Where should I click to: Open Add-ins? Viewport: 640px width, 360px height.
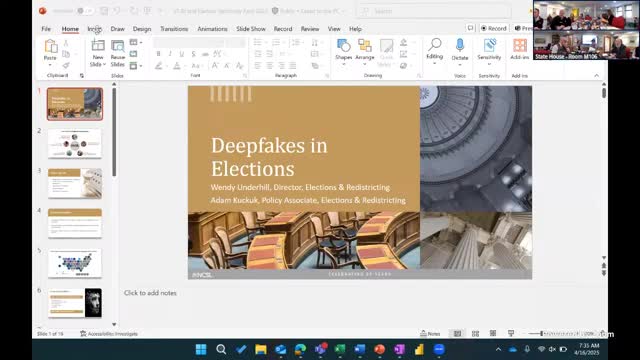point(520,49)
